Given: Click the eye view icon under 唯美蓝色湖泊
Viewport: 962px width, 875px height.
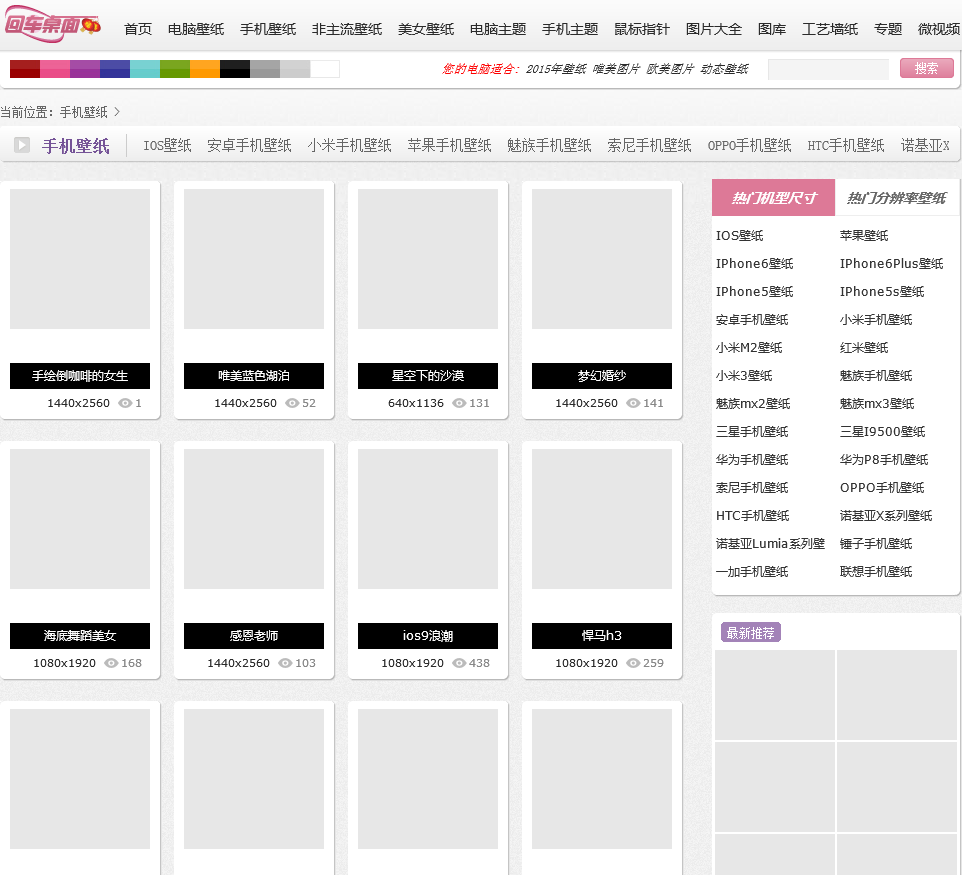Looking at the screenshot, I should pos(292,403).
